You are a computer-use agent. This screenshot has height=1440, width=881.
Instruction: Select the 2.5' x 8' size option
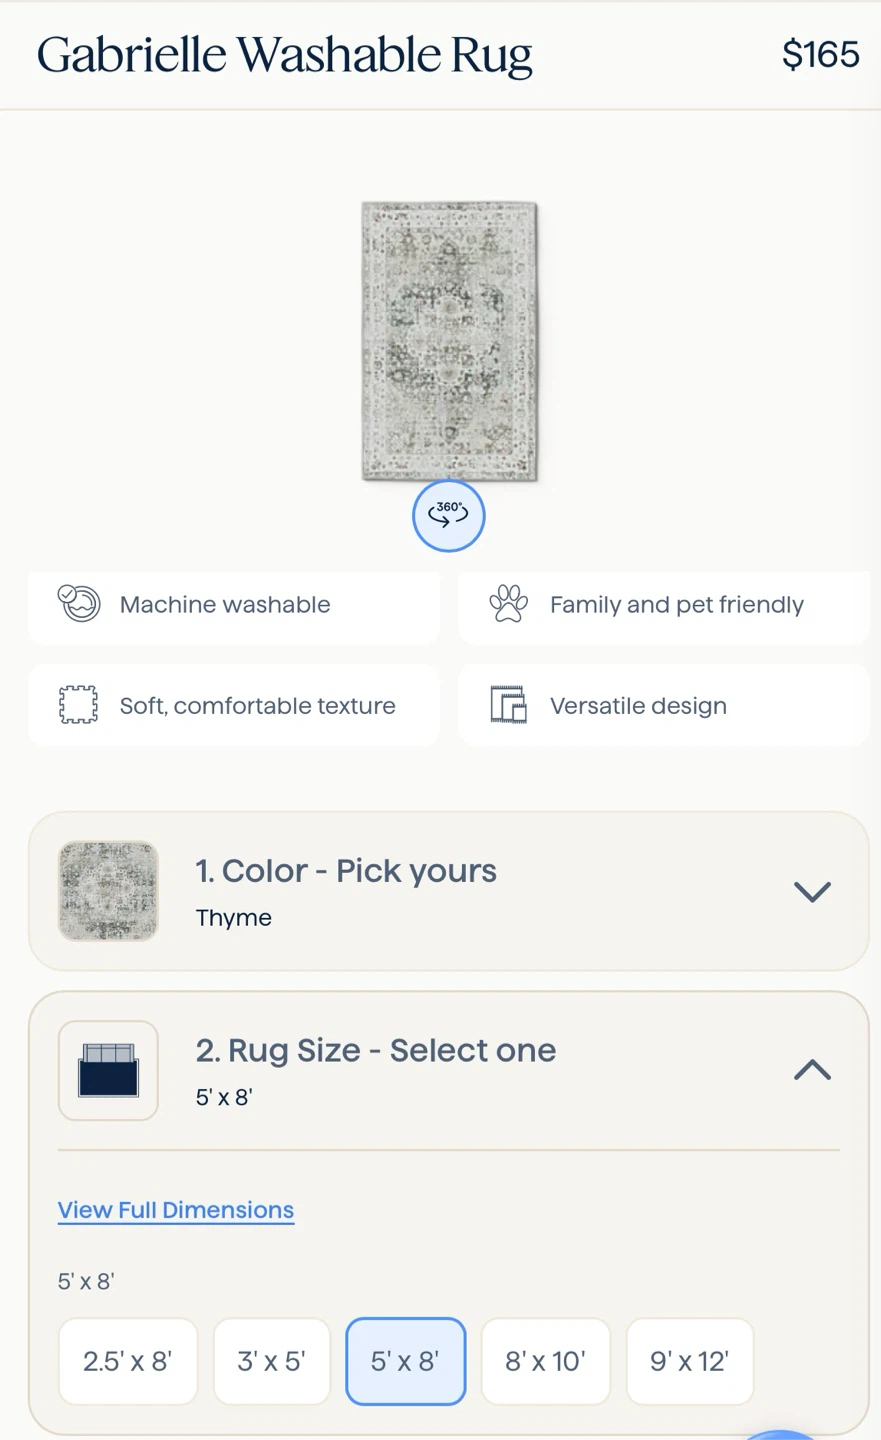coord(128,1361)
